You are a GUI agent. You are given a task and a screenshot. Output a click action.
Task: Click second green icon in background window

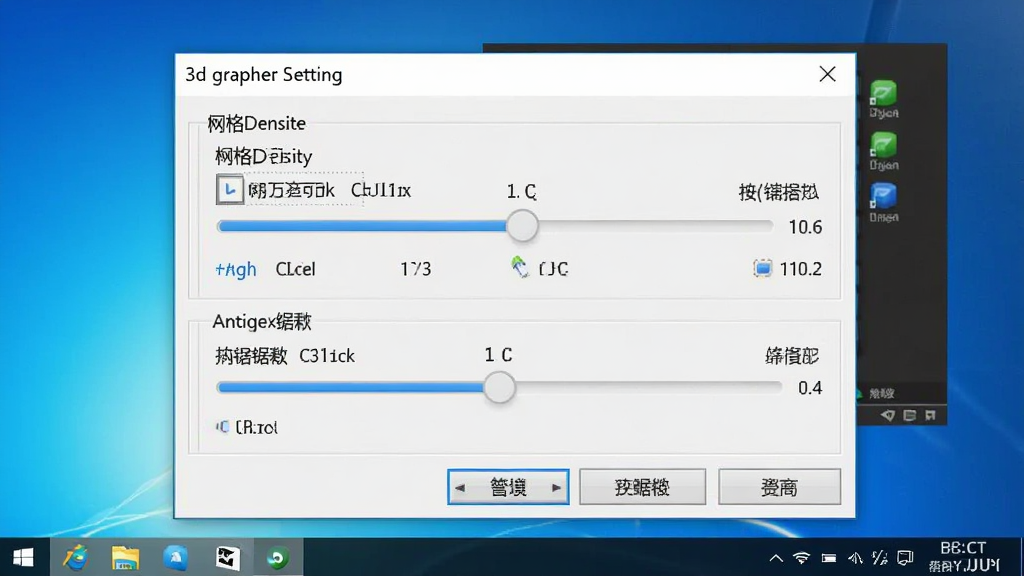pos(883,145)
